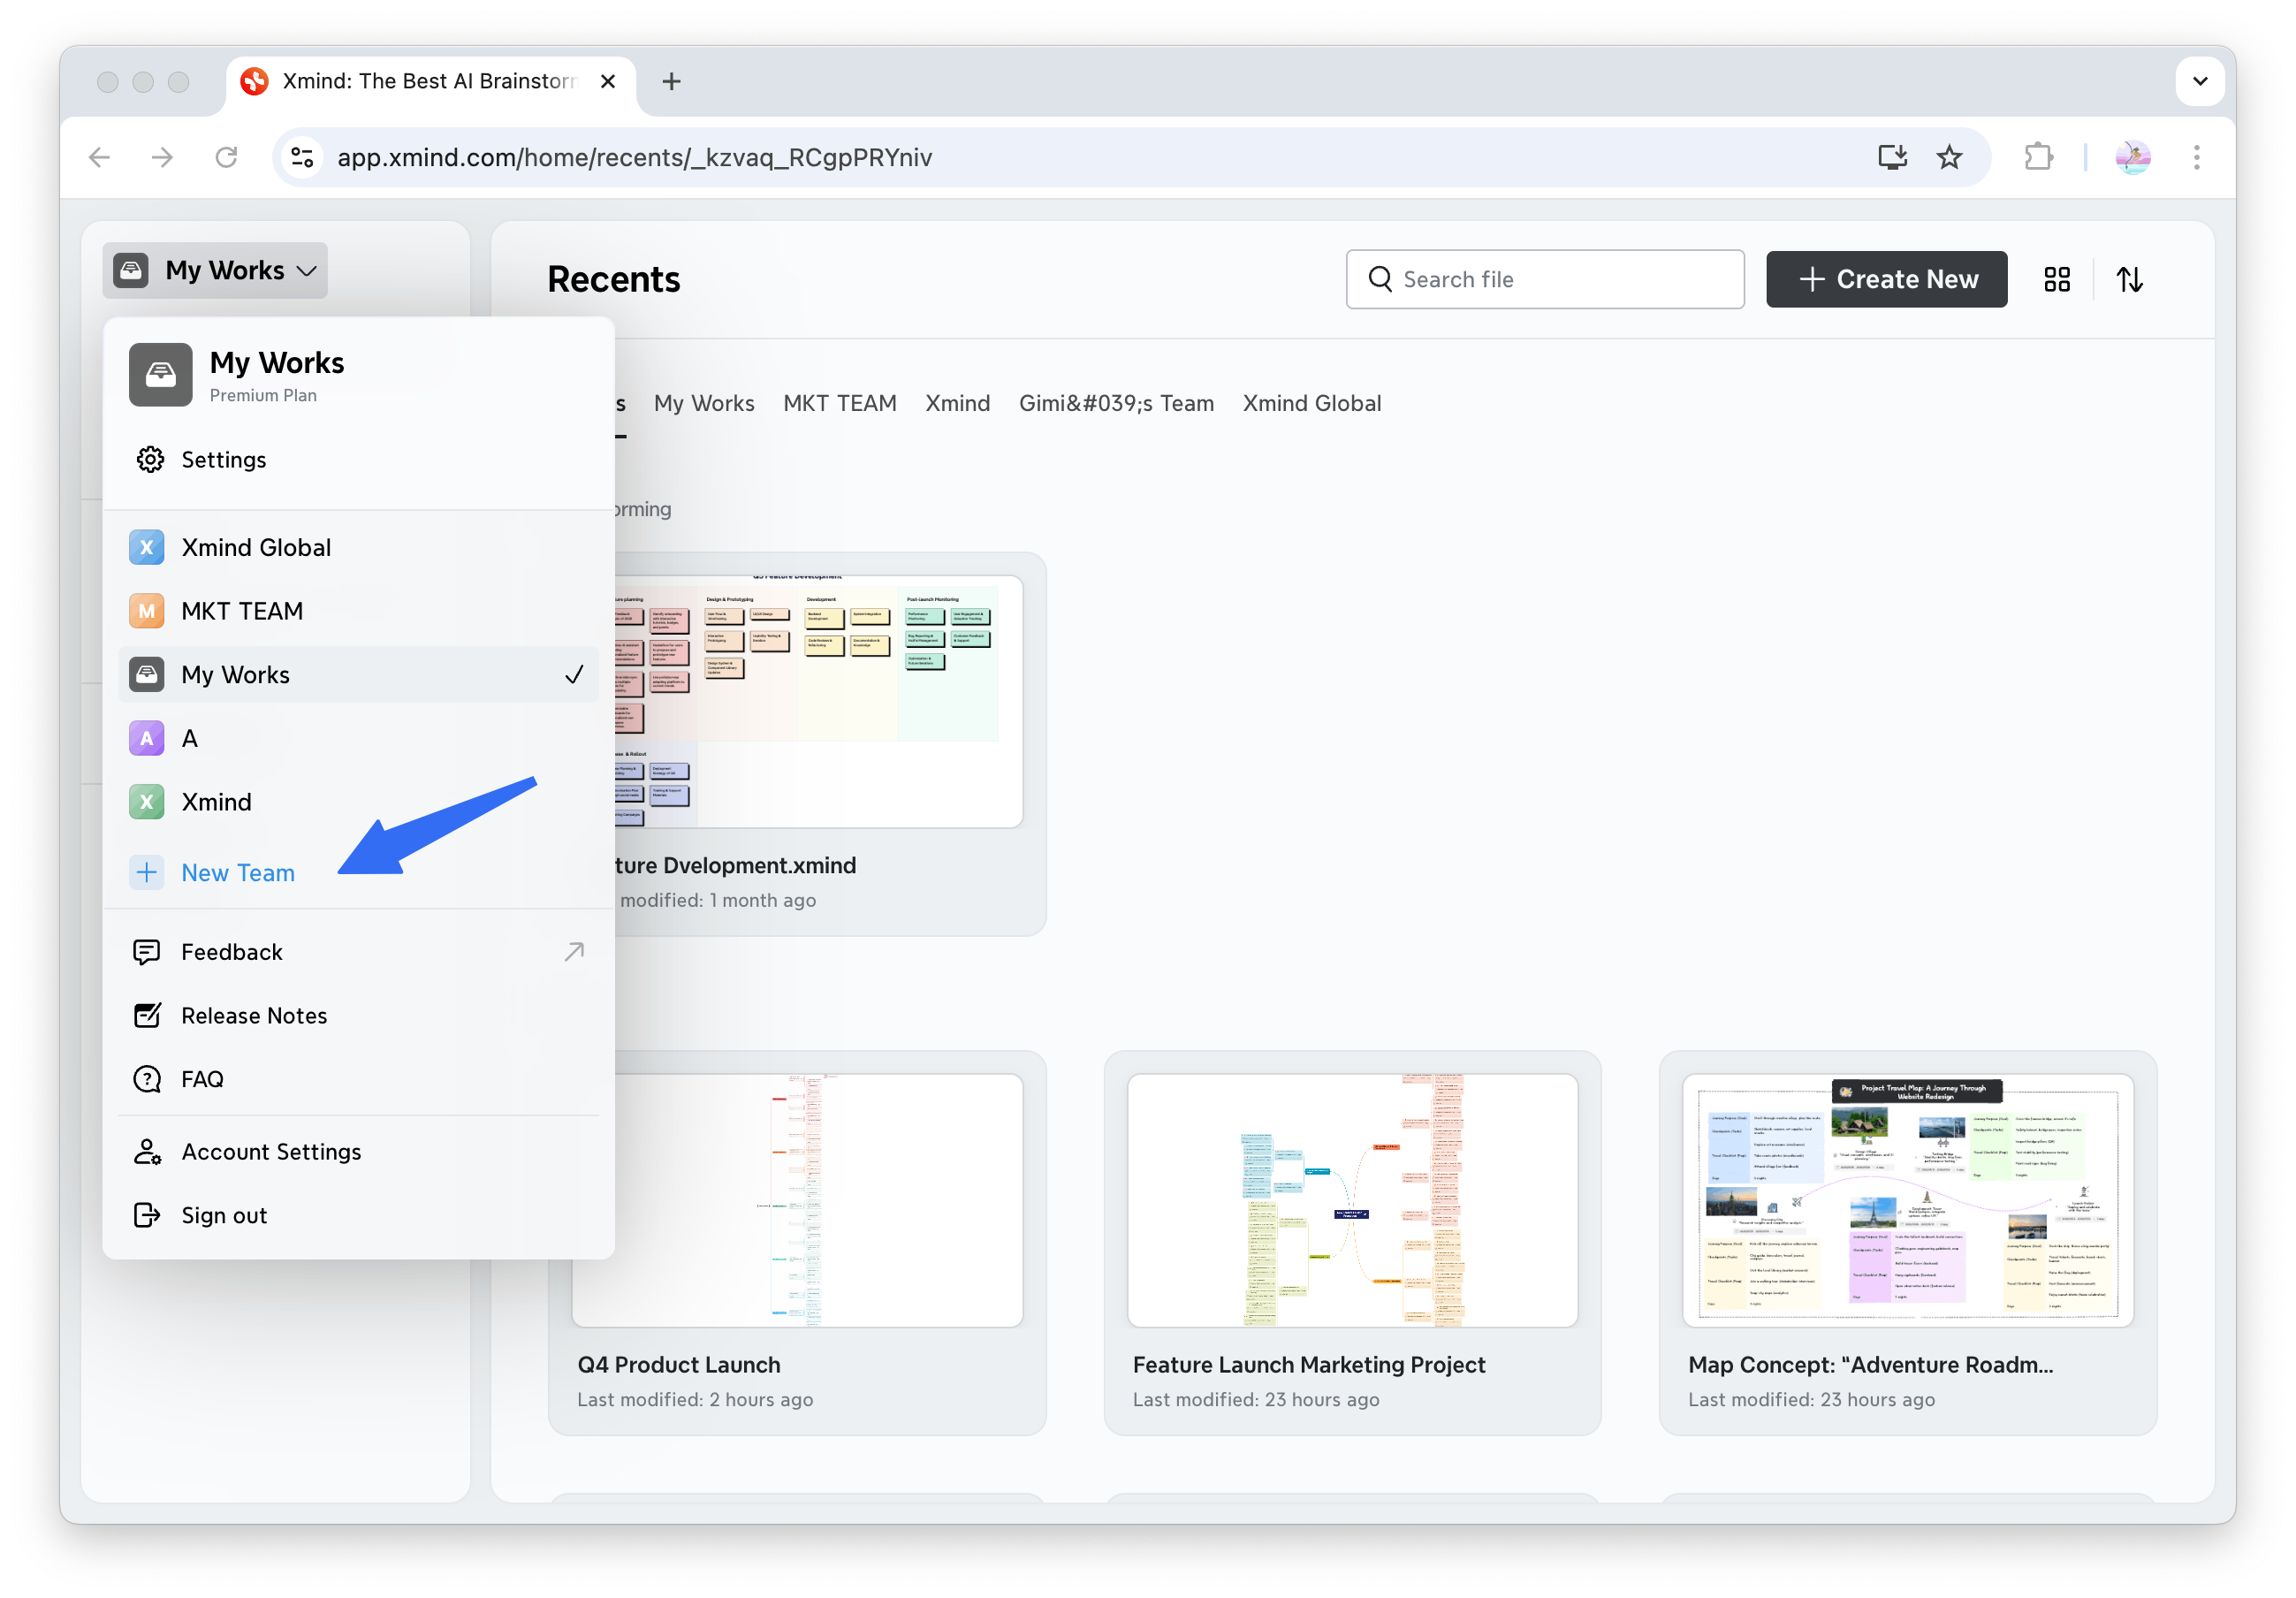Open the My Works workspace dropdown
This screenshot has width=2296, height=1598.
click(x=215, y=270)
